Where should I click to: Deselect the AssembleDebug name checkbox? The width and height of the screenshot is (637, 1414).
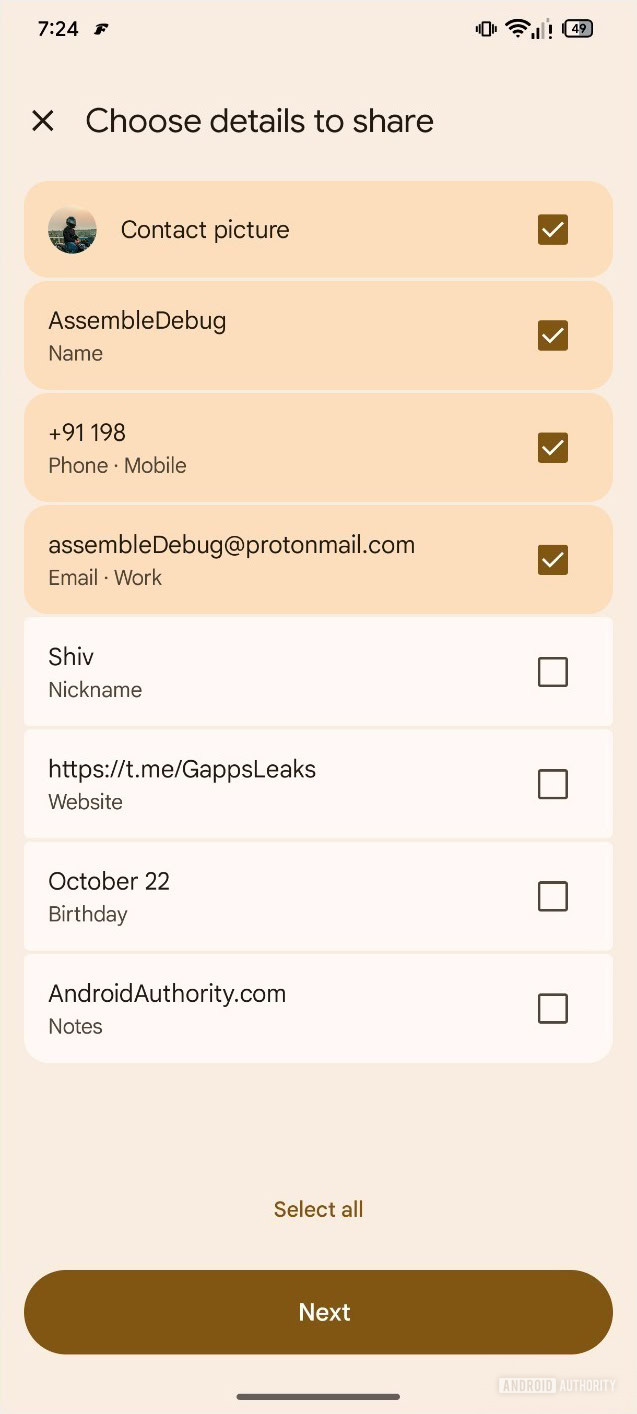(x=552, y=335)
